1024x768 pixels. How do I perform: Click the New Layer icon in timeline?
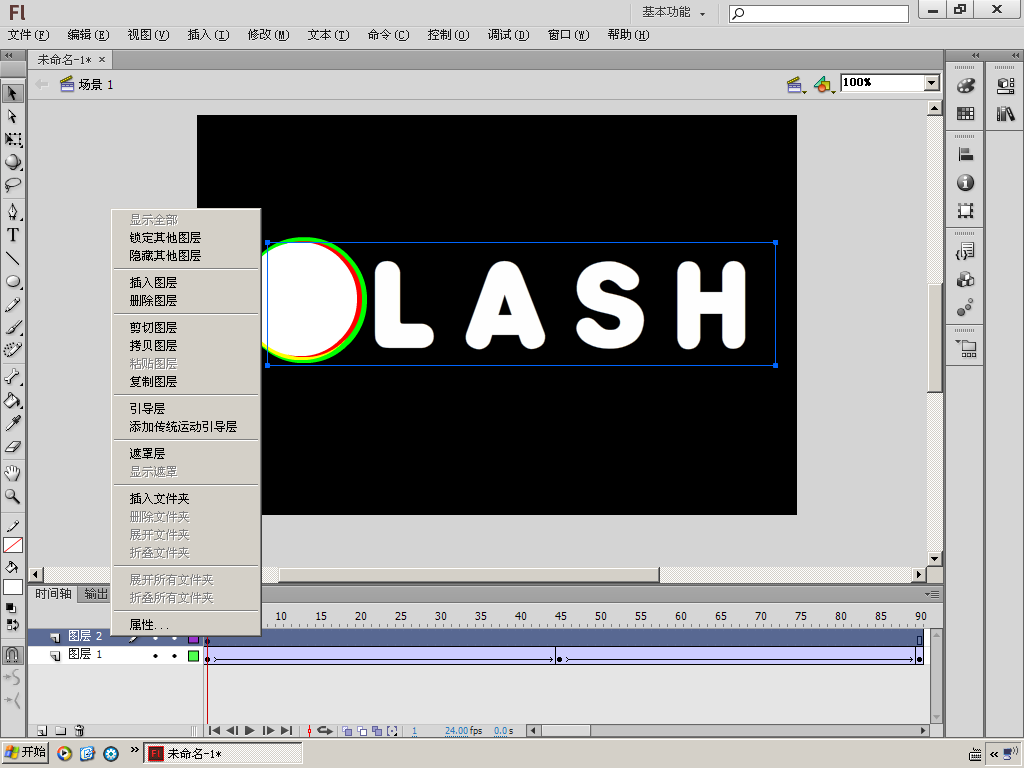click(42, 730)
